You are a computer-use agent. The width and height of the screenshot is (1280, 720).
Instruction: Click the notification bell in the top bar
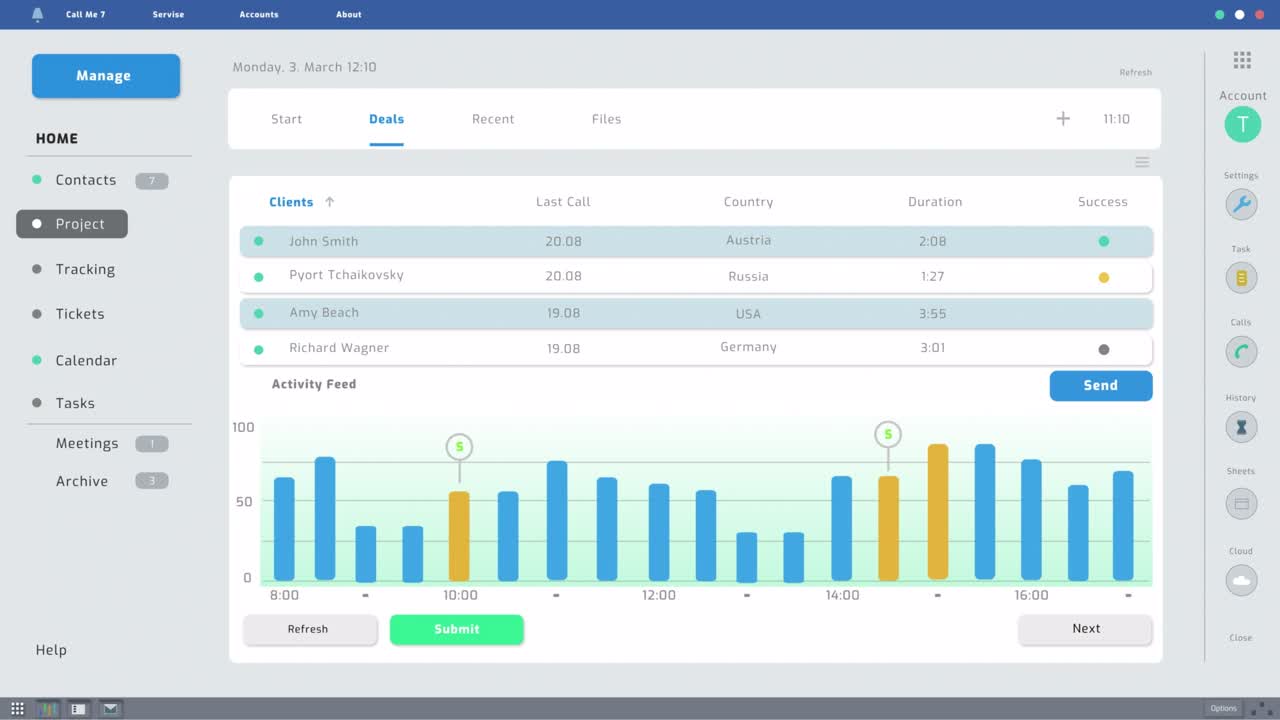(38, 14)
